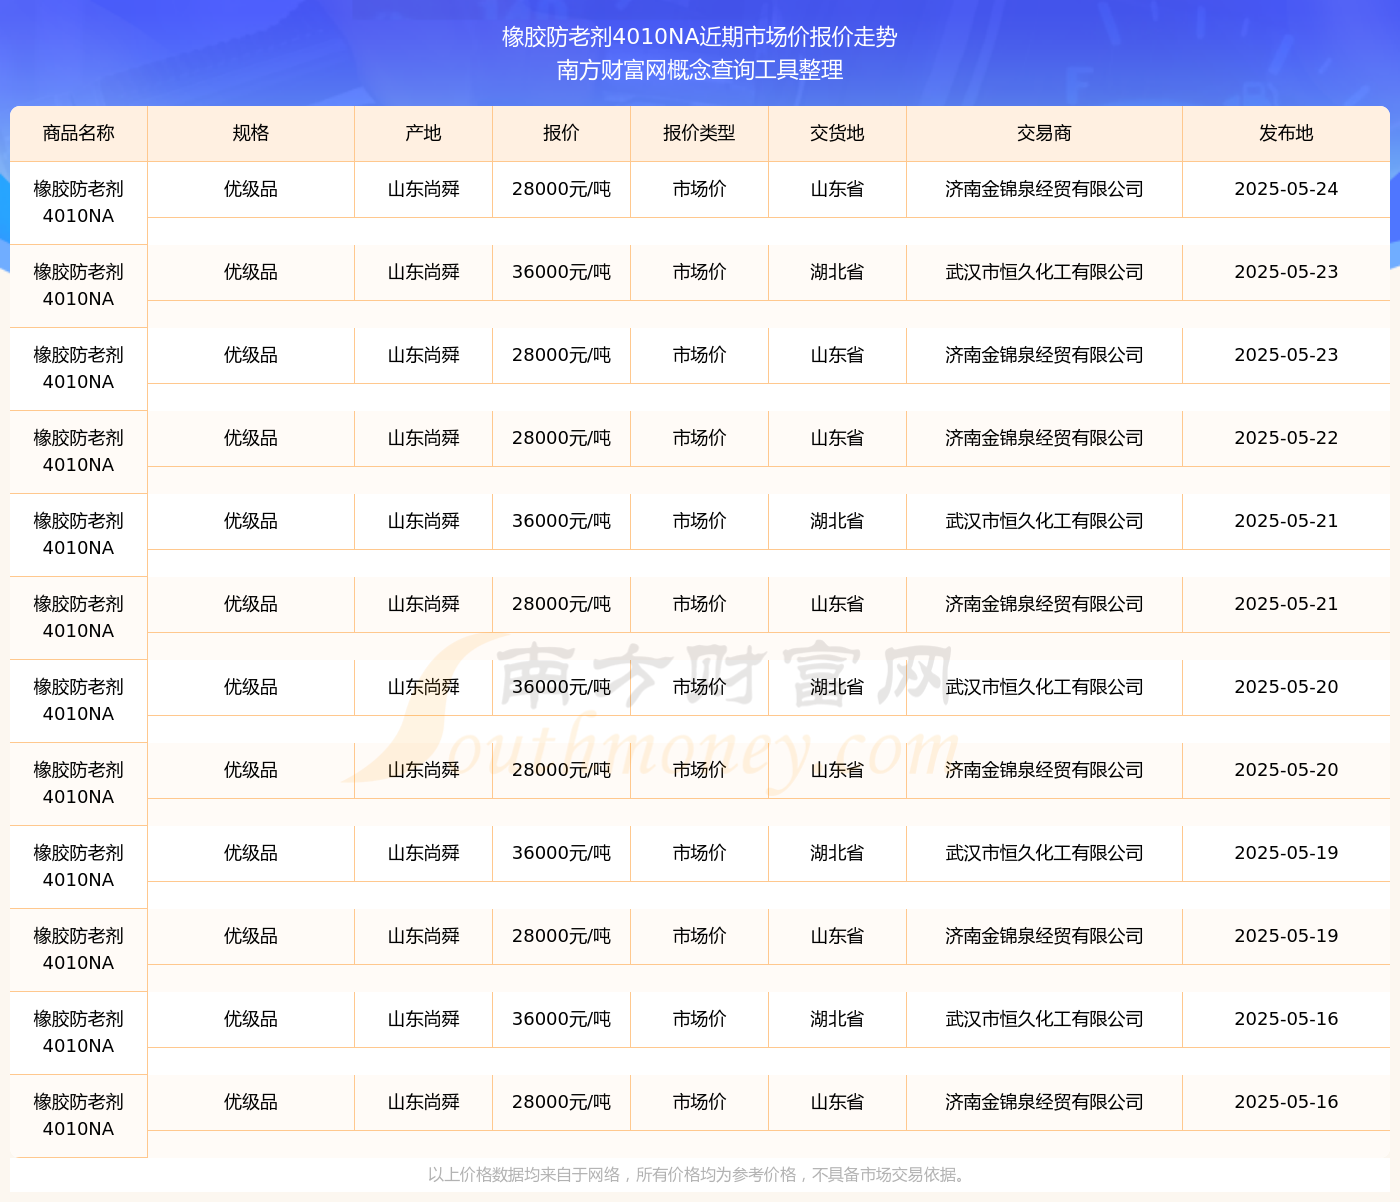The image size is (1400, 1202).
Task: Click 优级品 in the 2025-05-24 row
Action: [x=251, y=189]
